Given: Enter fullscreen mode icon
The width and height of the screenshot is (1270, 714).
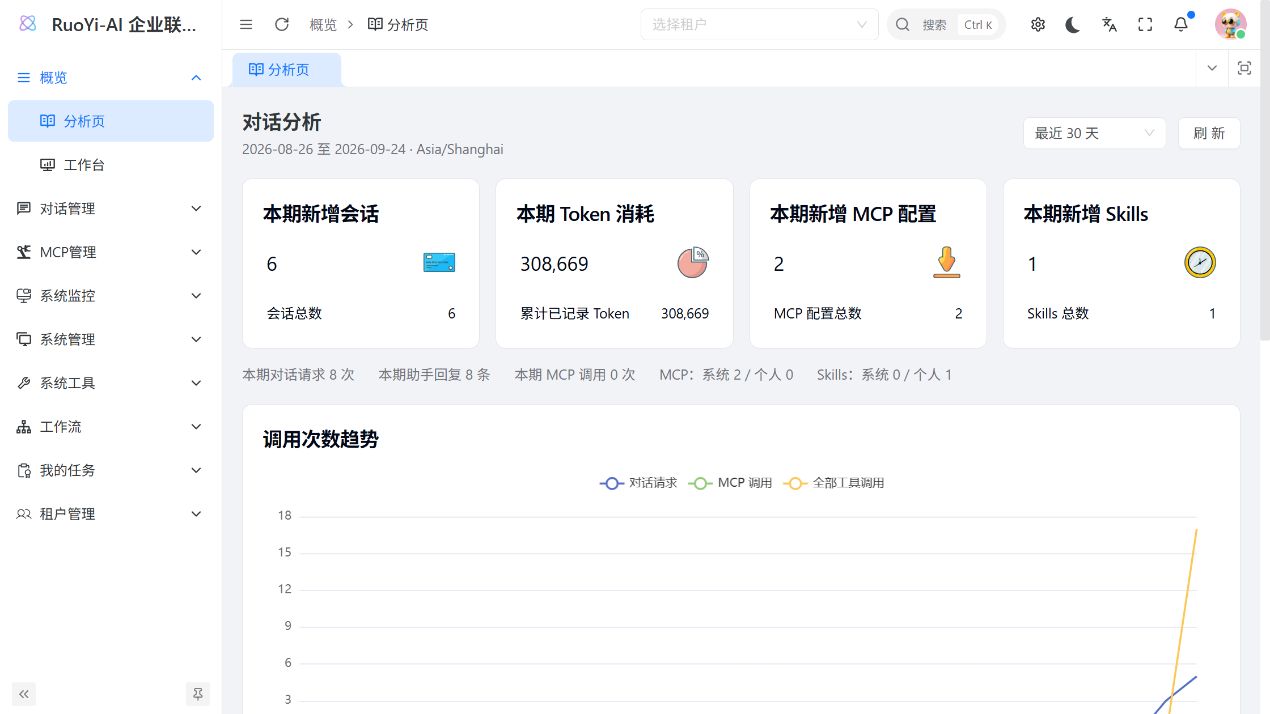Looking at the screenshot, I should pyautogui.click(x=1145, y=25).
